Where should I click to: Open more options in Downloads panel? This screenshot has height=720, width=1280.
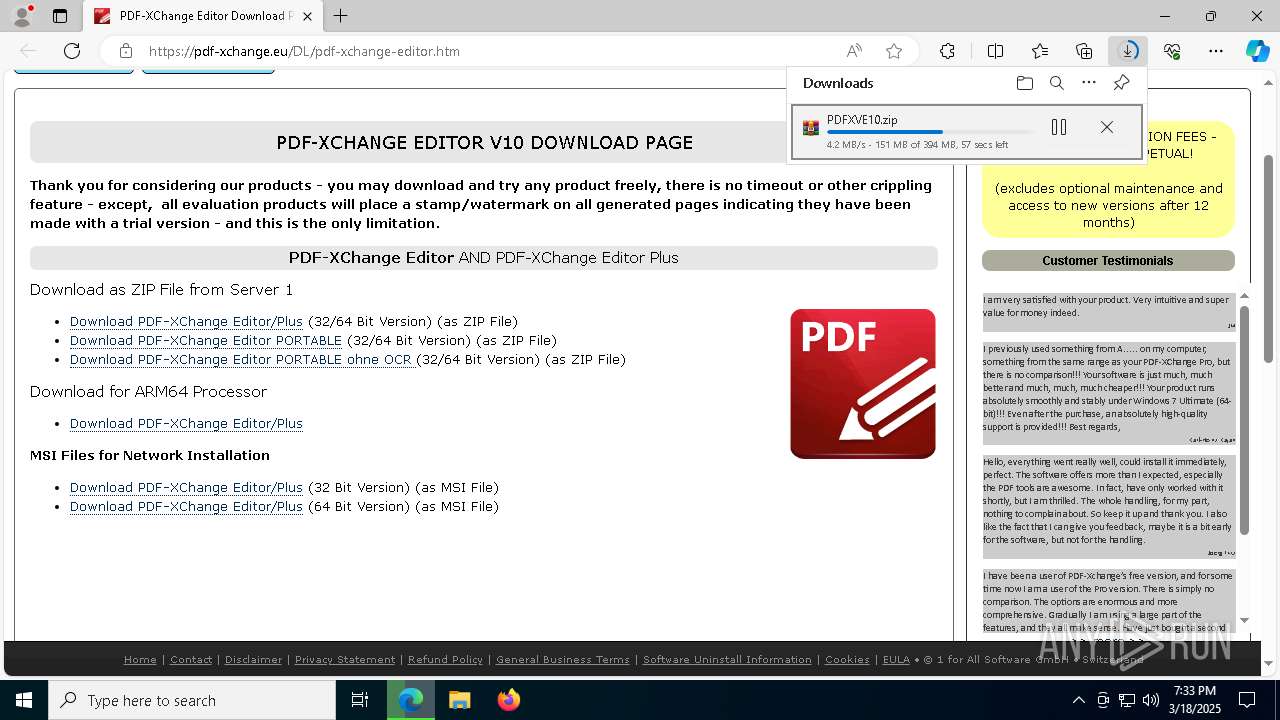tap(1089, 83)
